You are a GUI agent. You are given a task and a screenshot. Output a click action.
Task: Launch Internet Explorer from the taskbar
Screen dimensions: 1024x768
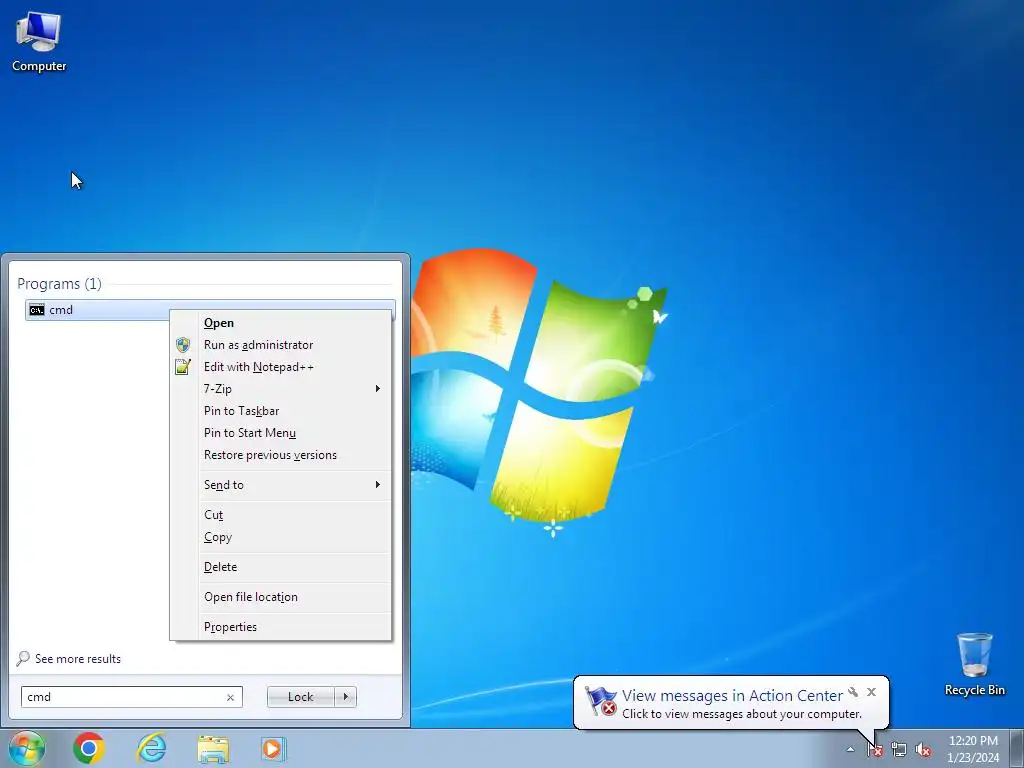tap(151, 748)
